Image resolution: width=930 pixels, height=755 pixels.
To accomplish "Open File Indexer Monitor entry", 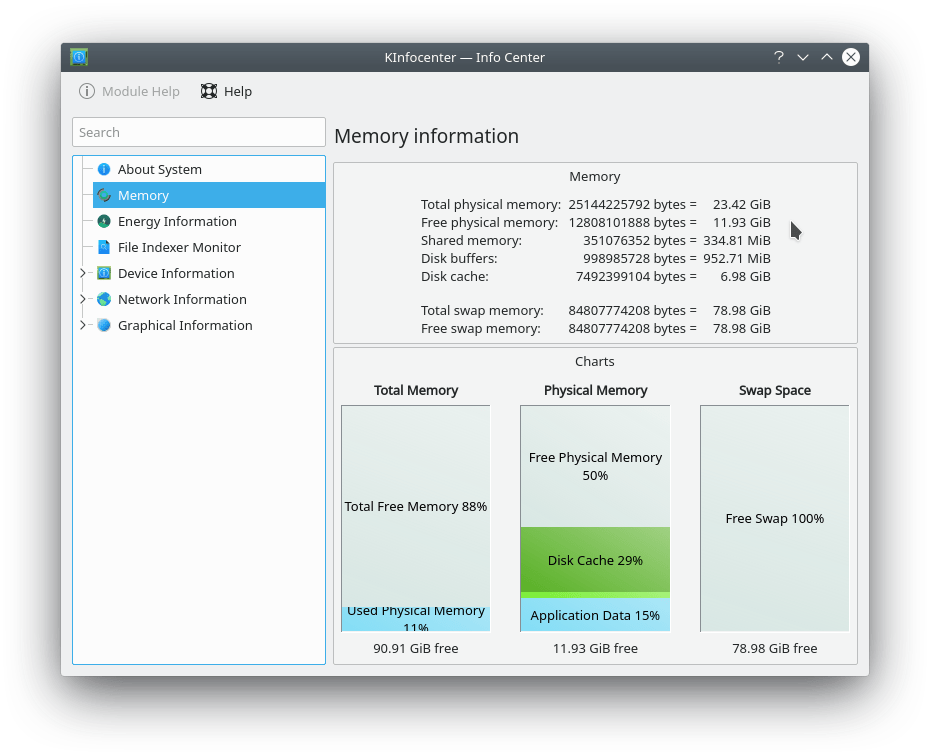I will tap(179, 247).
